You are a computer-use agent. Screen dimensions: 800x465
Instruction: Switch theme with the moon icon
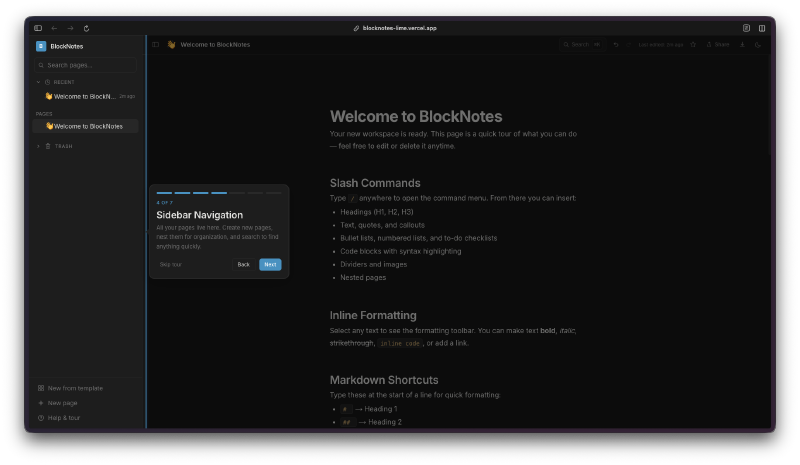point(758,44)
